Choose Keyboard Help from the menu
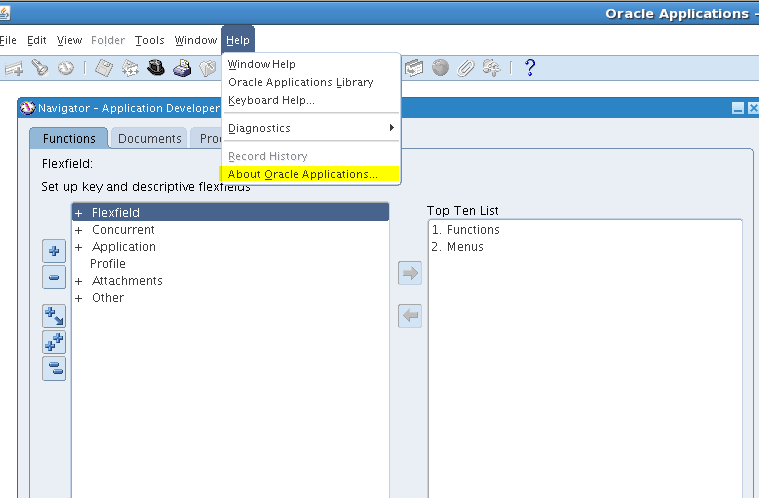 pyautogui.click(x=271, y=100)
